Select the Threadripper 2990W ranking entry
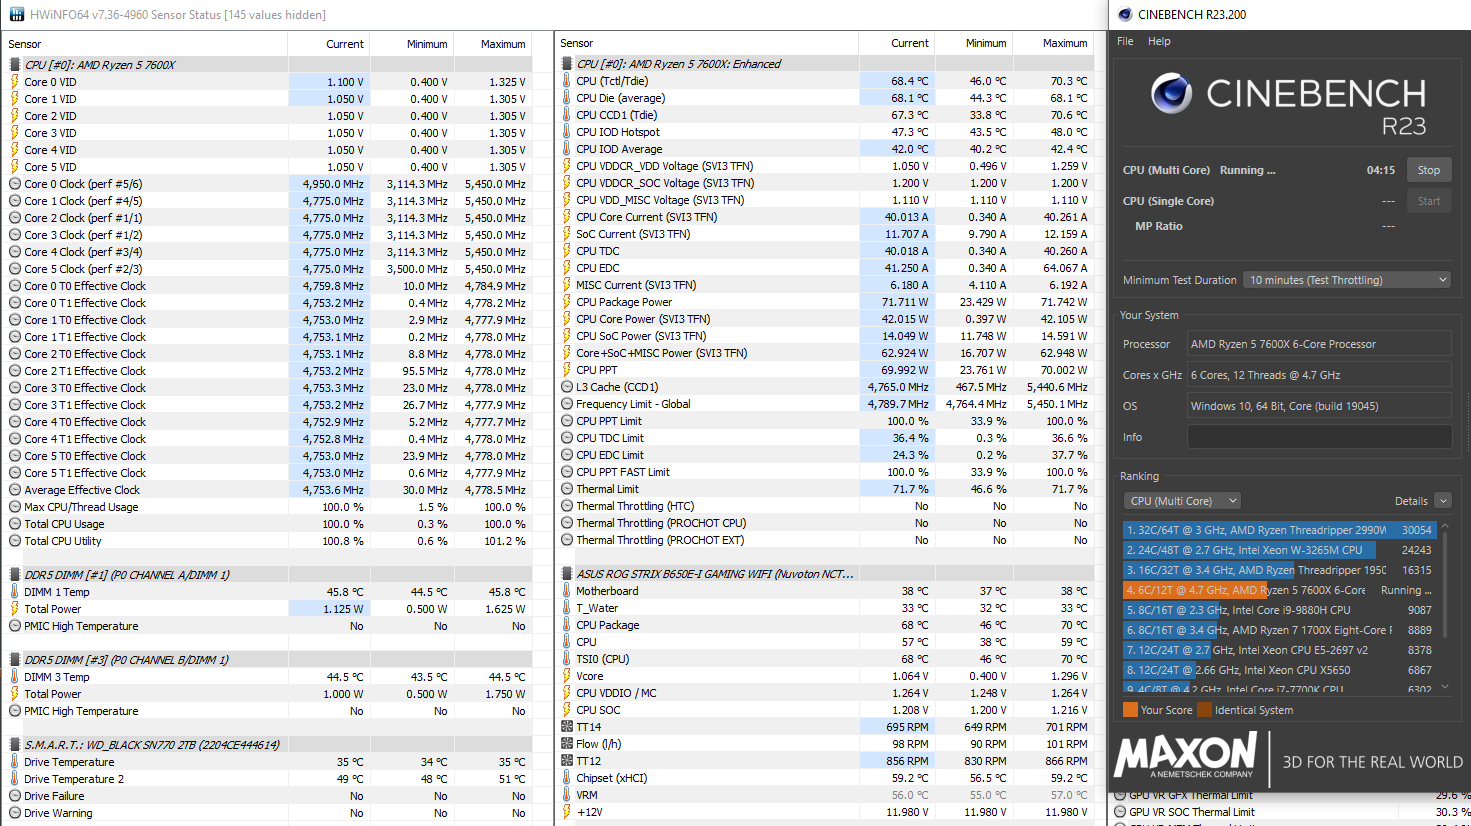This screenshot has height=826, width=1471. click(x=1279, y=530)
